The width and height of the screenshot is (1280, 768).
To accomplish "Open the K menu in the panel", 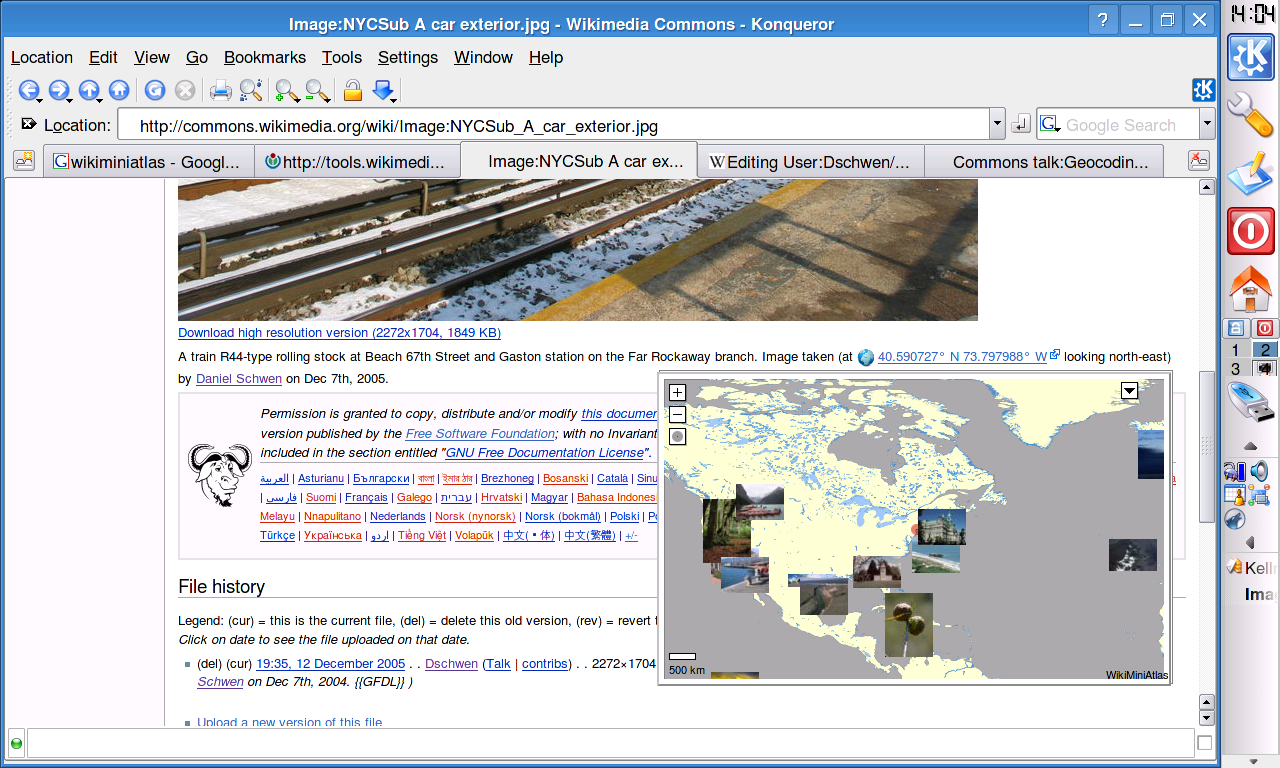I will [1250, 58].
